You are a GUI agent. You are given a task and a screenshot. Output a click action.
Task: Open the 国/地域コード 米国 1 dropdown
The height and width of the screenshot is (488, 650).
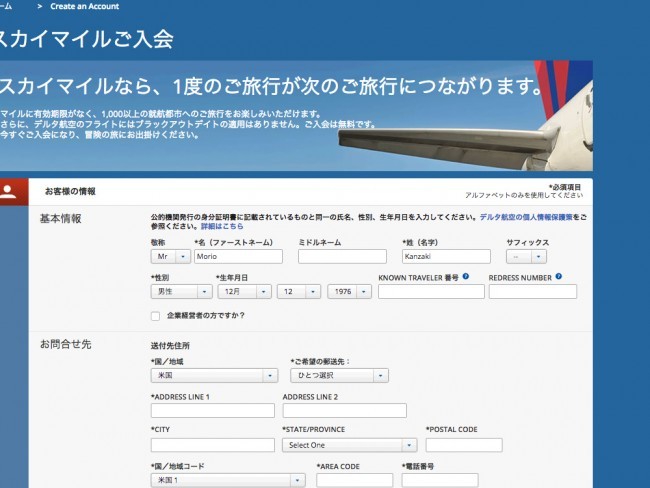(228, 481)
